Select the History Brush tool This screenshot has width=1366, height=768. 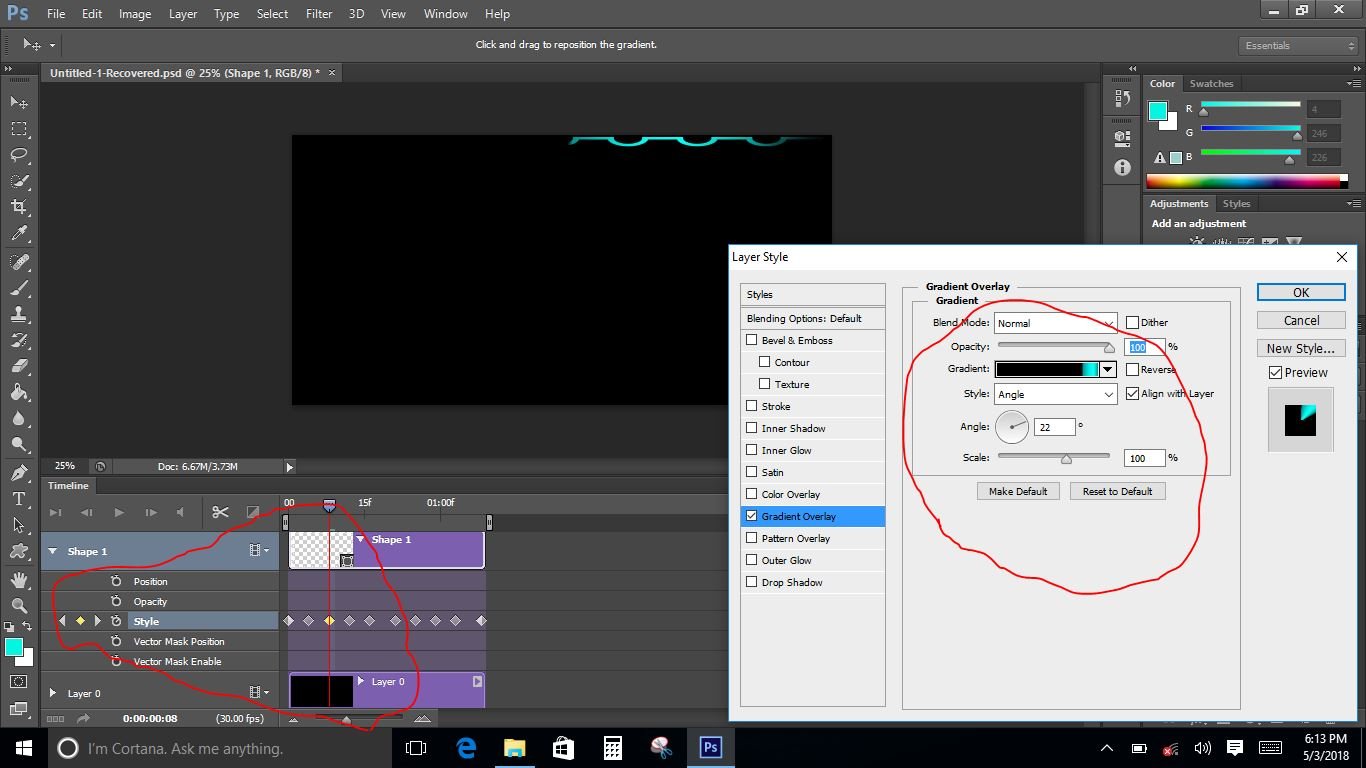(19, 340)
